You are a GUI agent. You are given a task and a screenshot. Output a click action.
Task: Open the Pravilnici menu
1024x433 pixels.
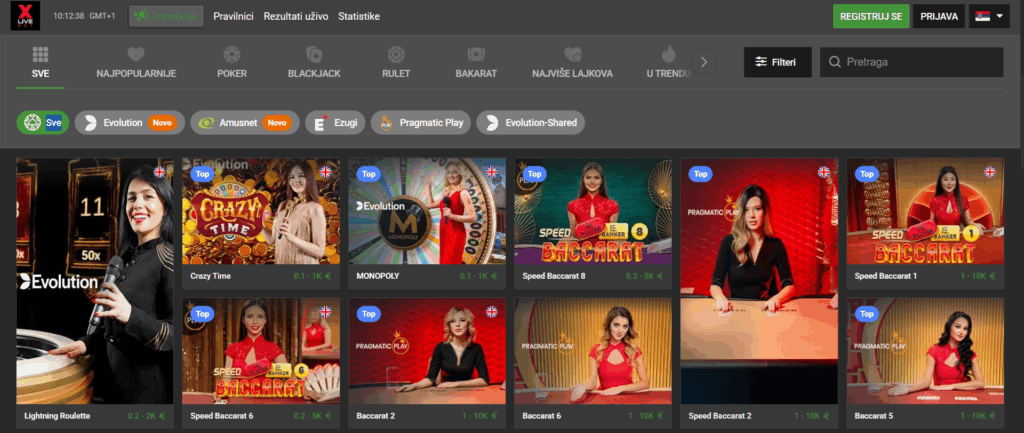tap(233, 16)
